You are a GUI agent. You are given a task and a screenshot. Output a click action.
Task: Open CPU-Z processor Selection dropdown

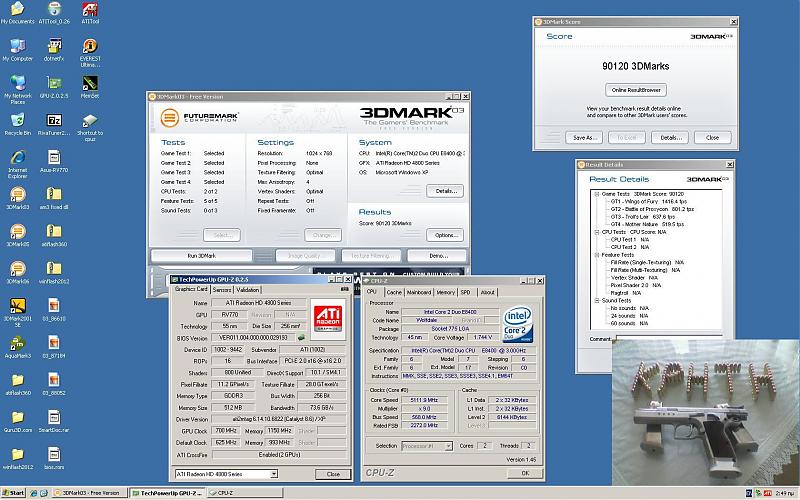(x=448, y=446)
